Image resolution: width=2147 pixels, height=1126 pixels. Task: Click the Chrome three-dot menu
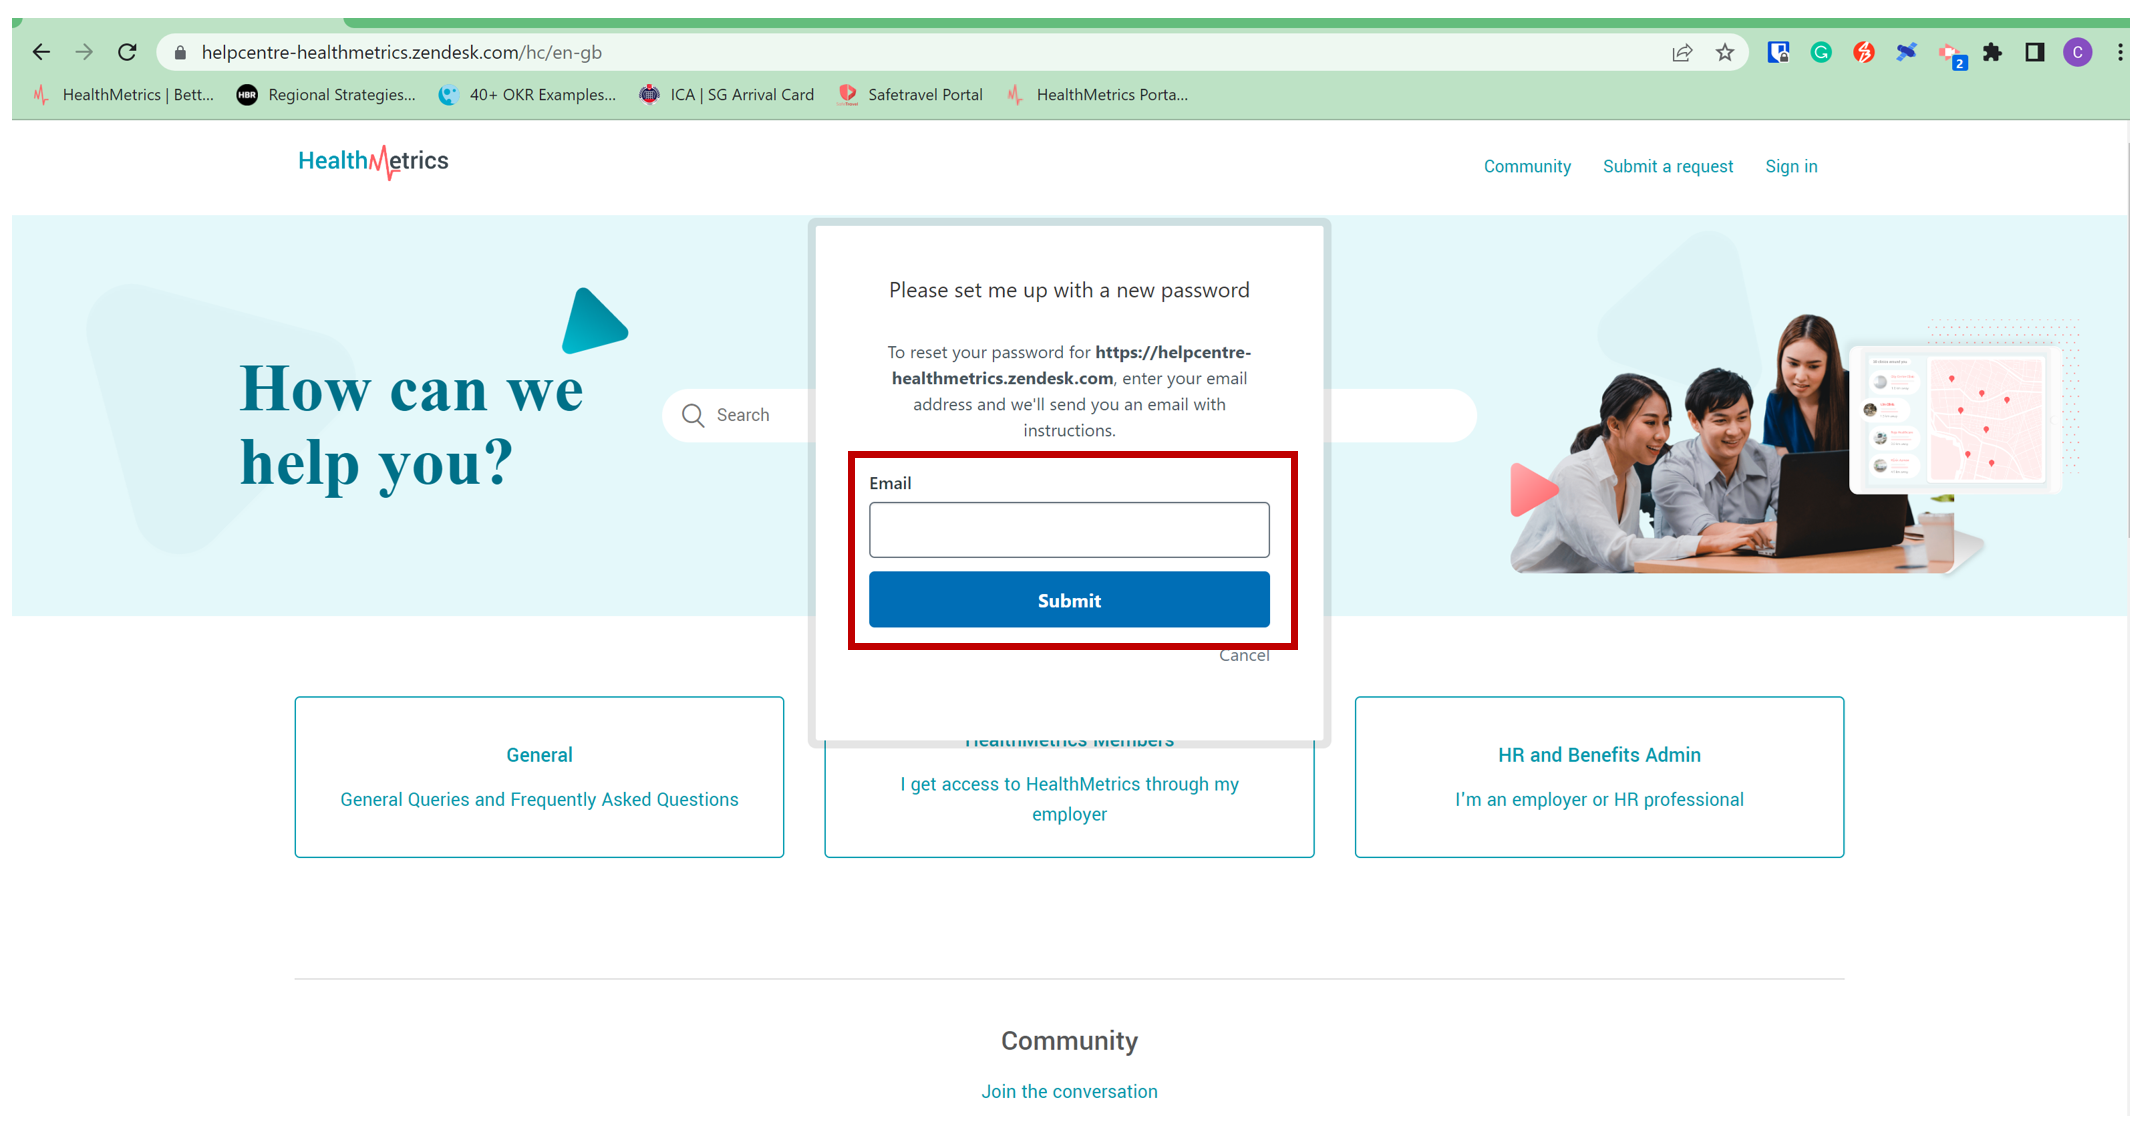(x=2120, y=52)
